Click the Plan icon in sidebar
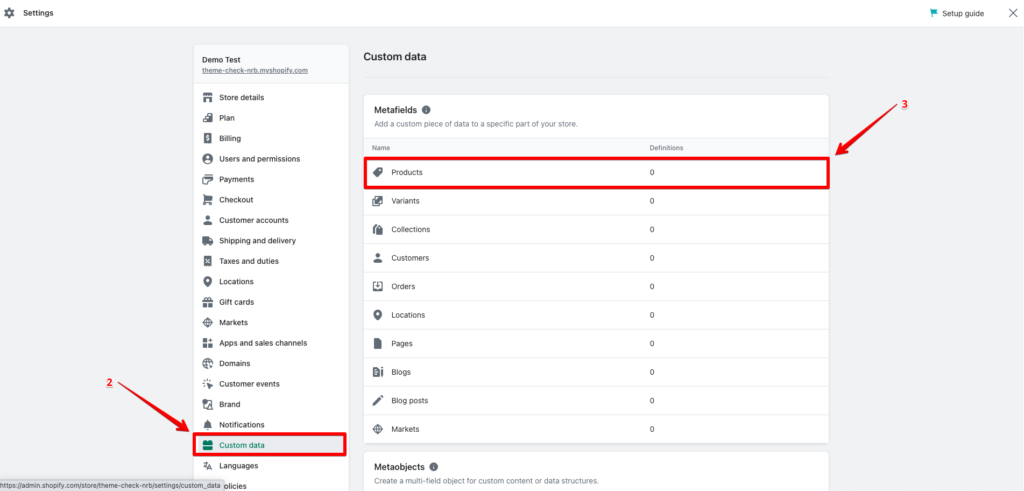Viewport: 1024px width, 491px height. pyautogui.click(x=208, y=118)
